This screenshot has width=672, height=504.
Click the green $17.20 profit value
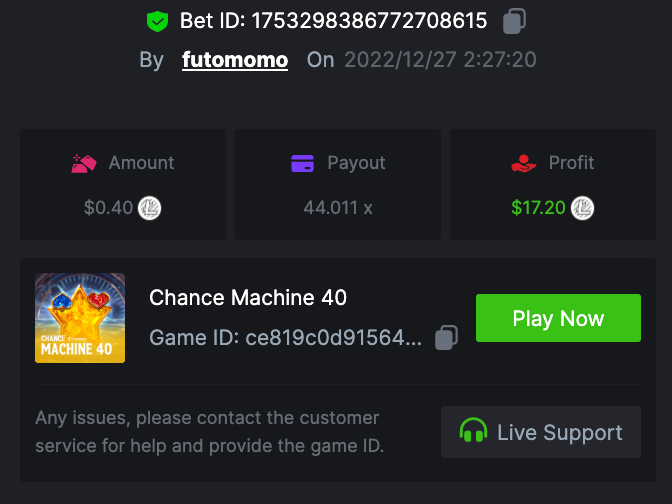coord(538,208)
